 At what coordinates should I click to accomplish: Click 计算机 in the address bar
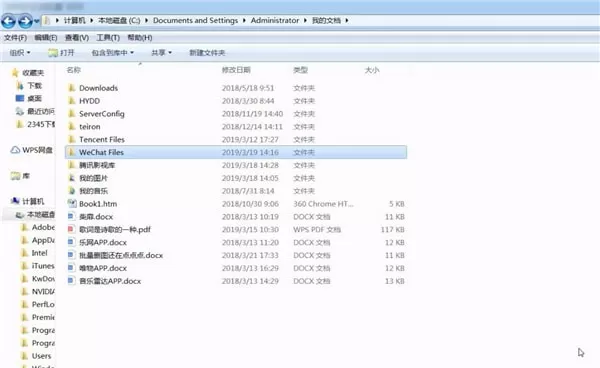tap(74, 21)
